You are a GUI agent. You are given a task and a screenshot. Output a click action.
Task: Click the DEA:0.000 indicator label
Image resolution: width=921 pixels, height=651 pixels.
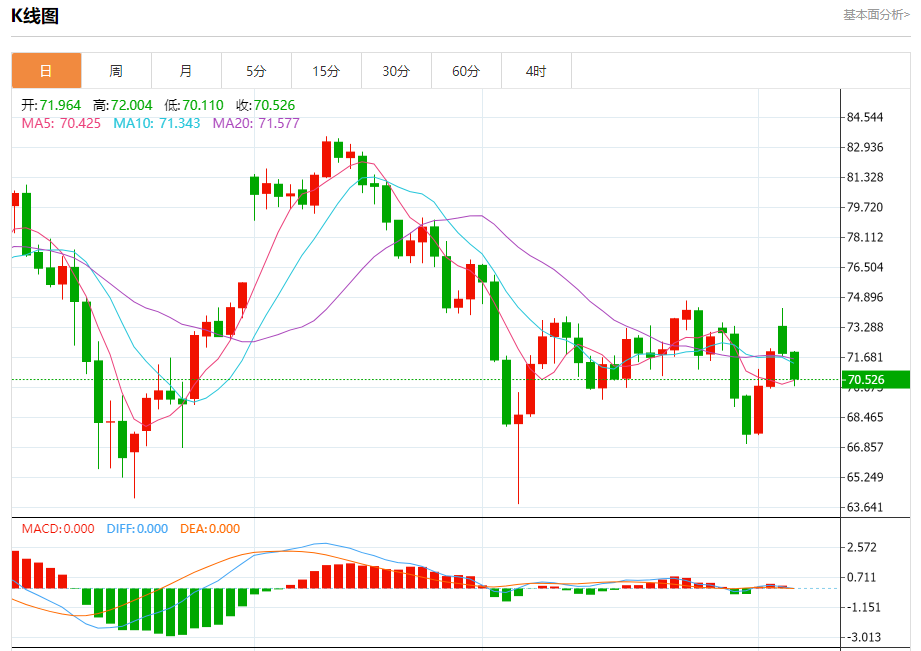click(x=210, y=529)
